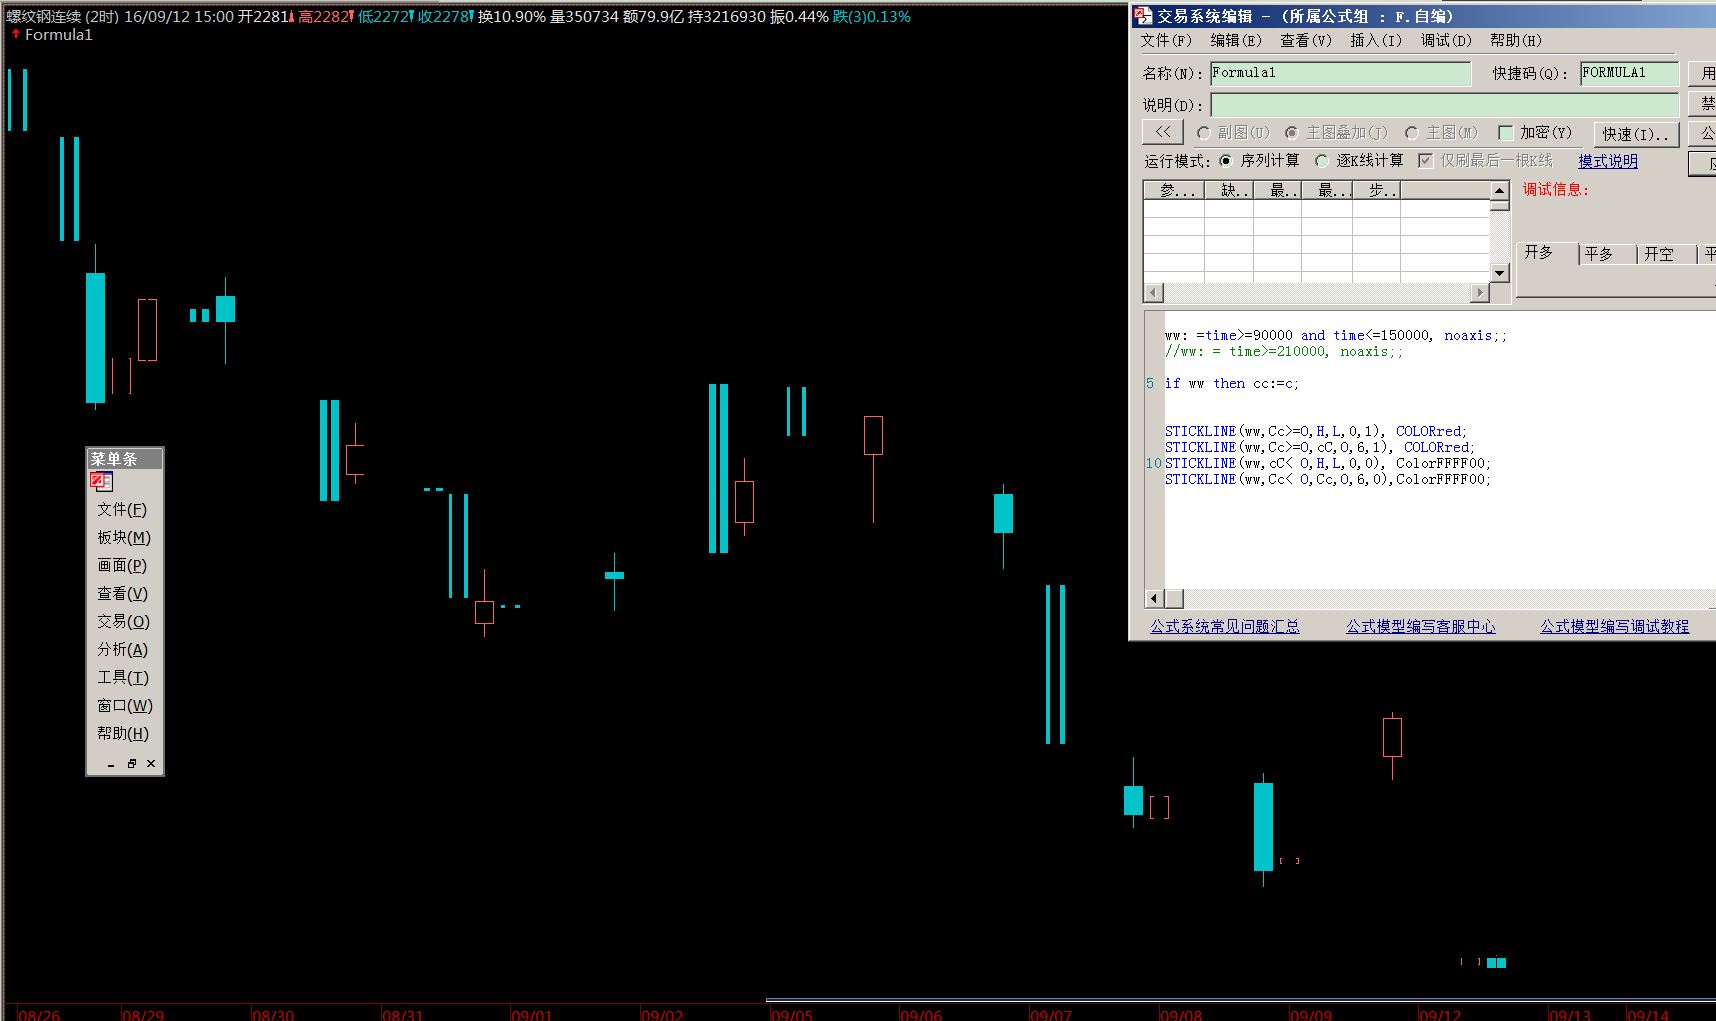Open the 快速(I).. options button

coord(1635,134)
